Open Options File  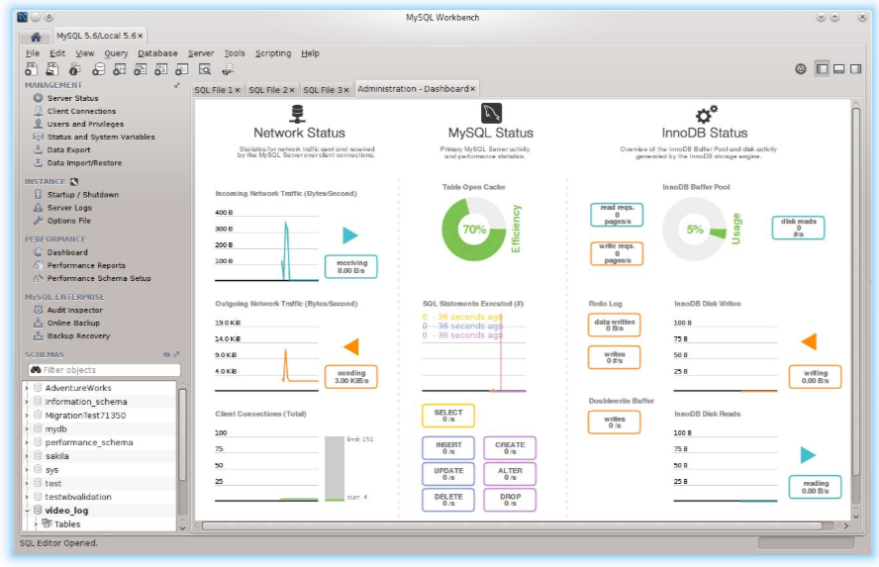tap(68, 220)
